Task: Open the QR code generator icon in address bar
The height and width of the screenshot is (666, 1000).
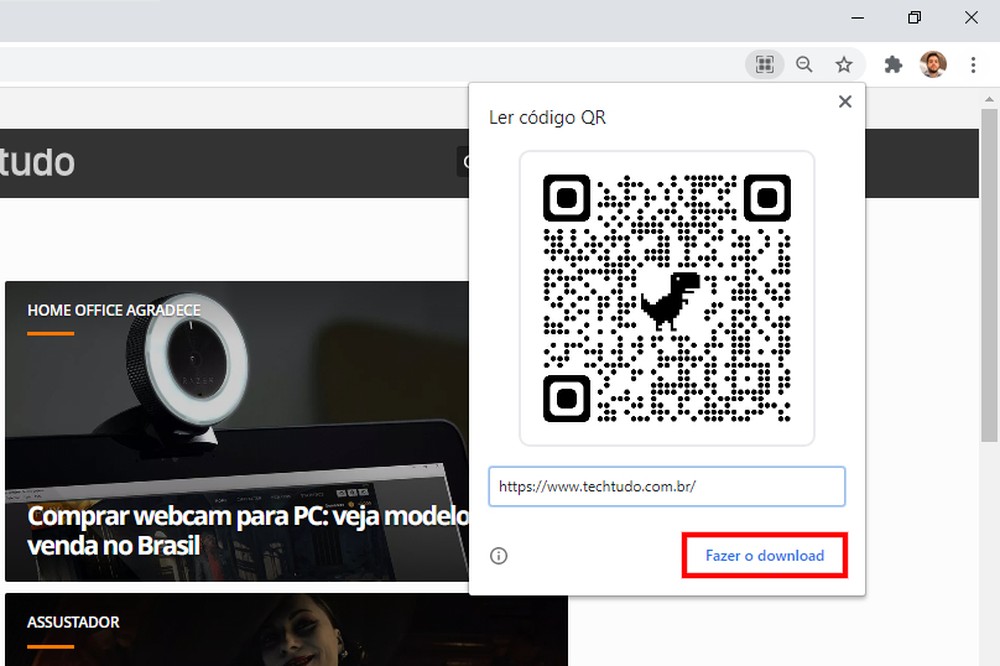Action: pyautogui.click(x=764, y=64)
